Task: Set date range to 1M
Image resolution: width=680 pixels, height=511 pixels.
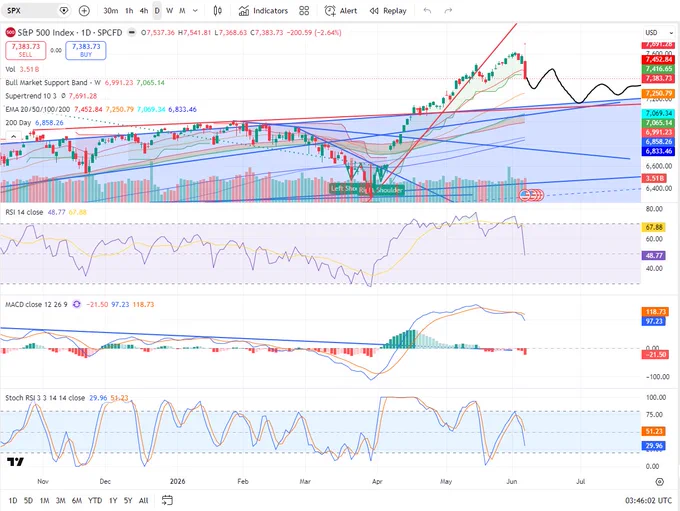Action: coord(44,501)
